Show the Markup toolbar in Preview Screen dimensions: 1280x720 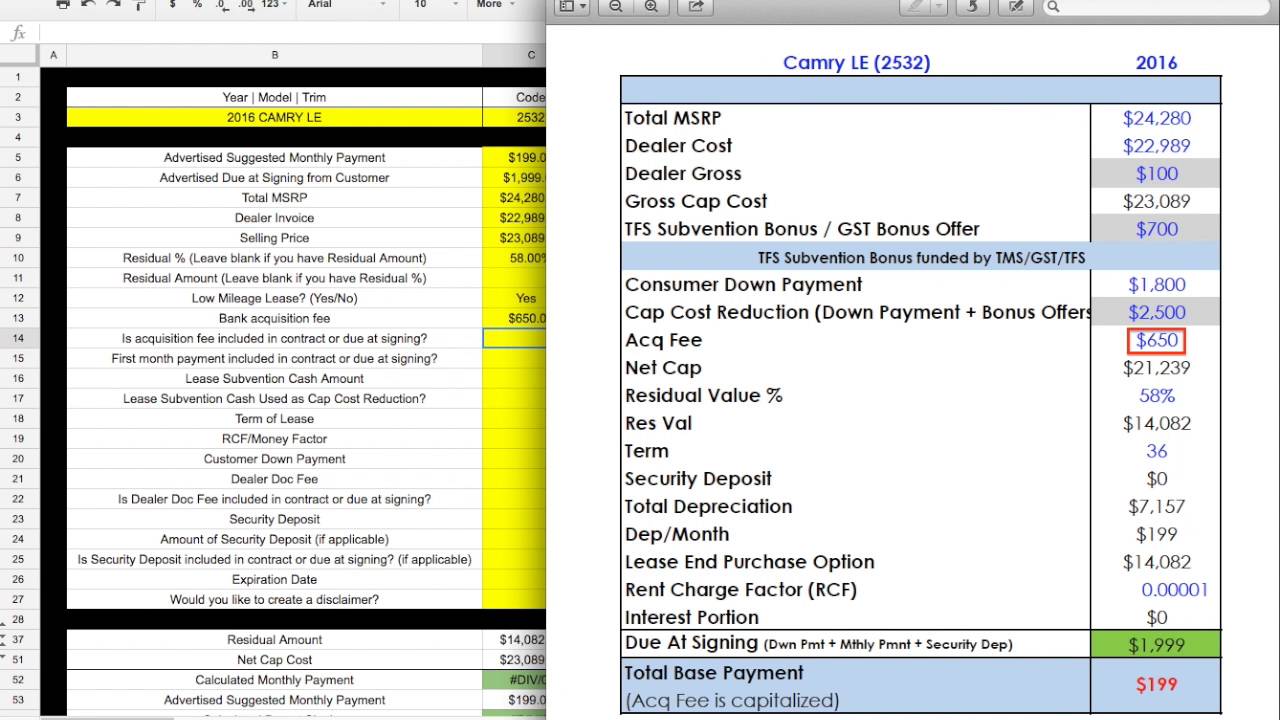(x=1016, y=6)
